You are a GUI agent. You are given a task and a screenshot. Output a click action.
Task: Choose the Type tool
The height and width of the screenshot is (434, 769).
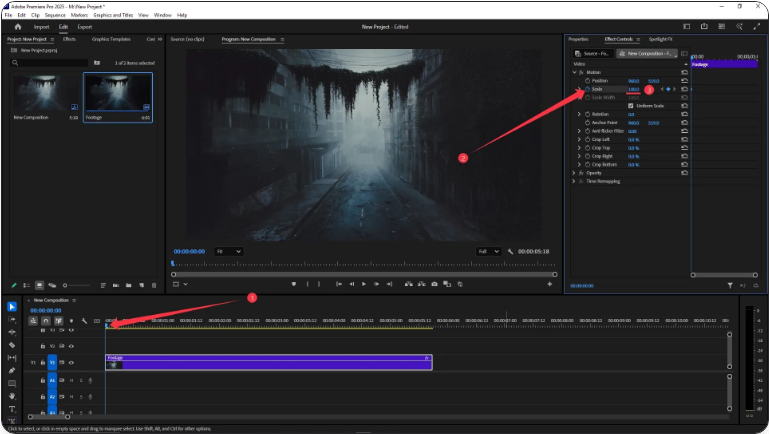[12, 409]
